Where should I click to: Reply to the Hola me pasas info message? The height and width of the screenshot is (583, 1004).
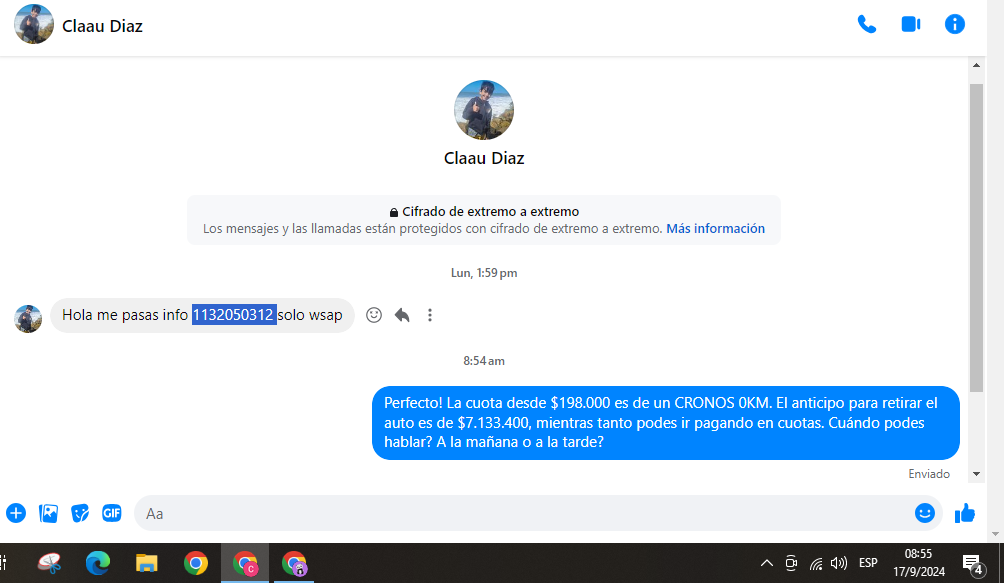(x=402, y=315)
